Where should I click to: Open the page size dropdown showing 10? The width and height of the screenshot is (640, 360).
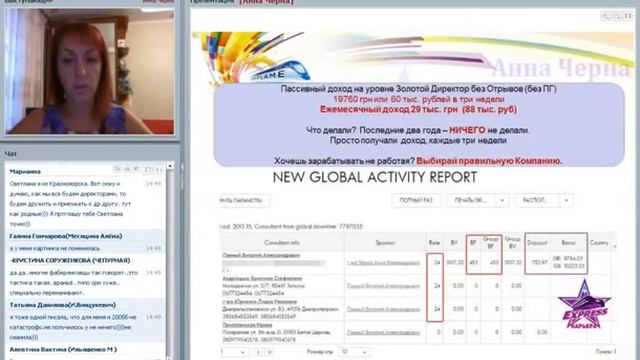click(x=354, y=352)
